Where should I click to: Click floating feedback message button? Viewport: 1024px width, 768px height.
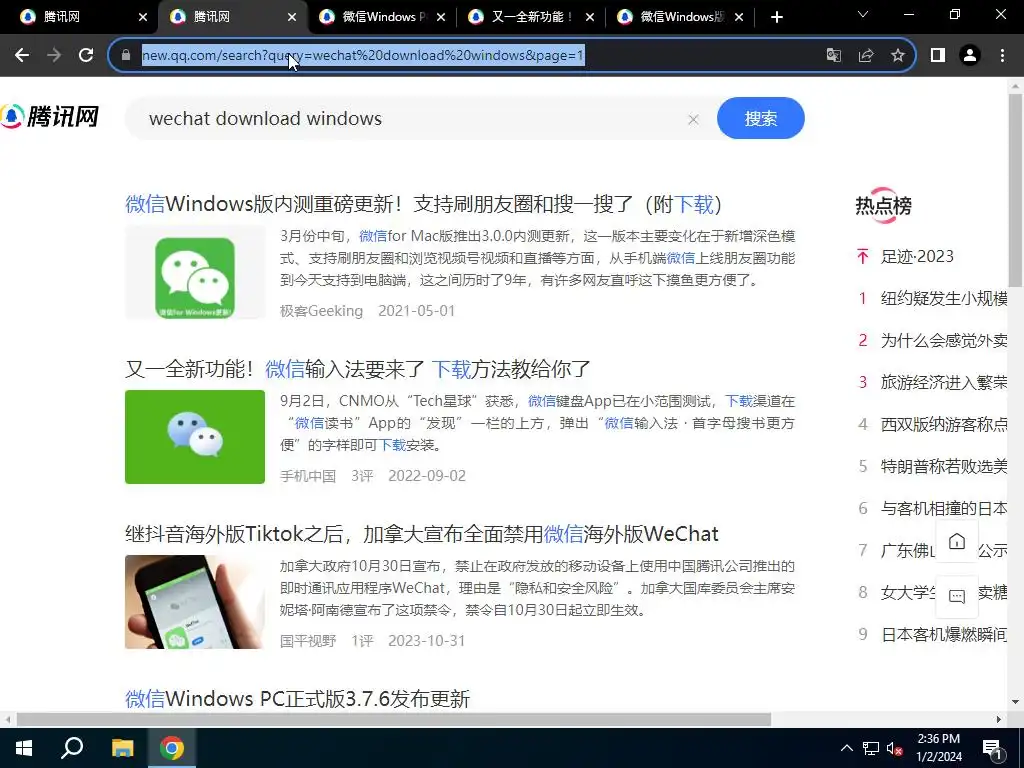coord(957,596)
